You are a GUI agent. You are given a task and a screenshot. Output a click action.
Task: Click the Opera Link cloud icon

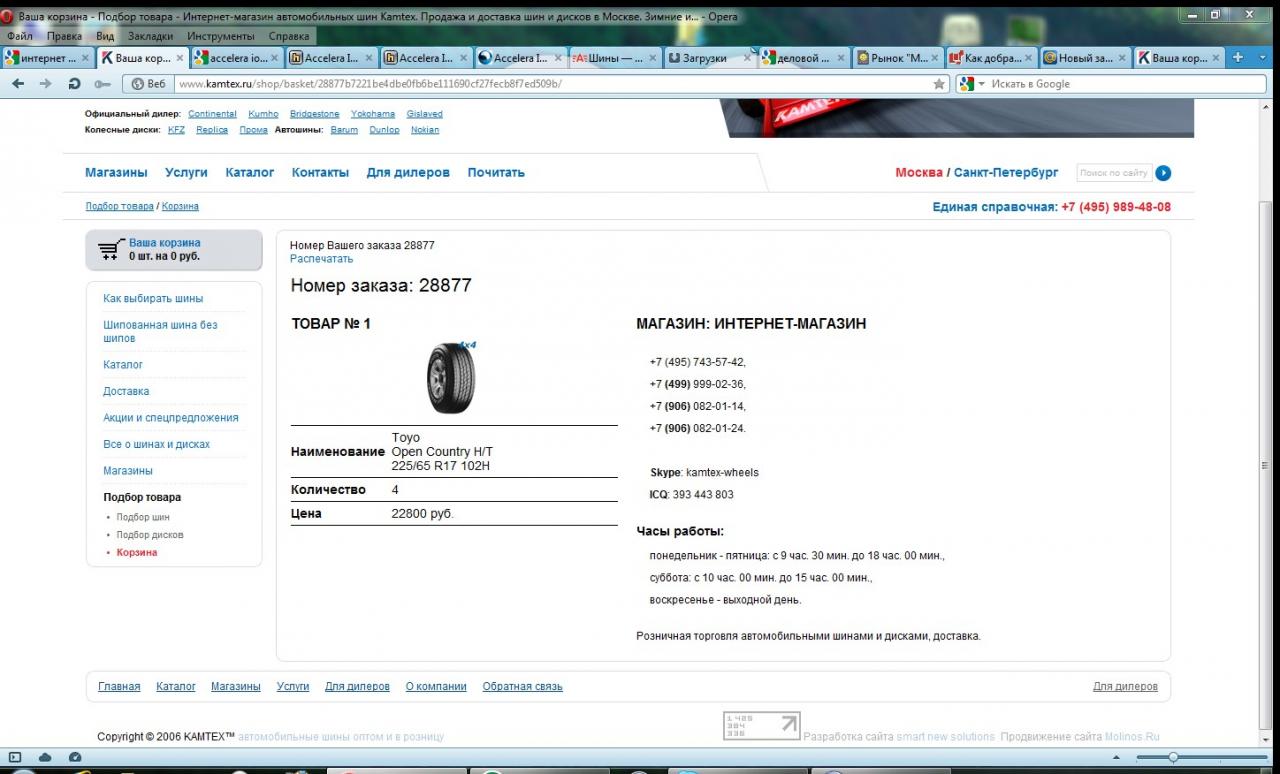pyautogui.click(x=45, y=757)
